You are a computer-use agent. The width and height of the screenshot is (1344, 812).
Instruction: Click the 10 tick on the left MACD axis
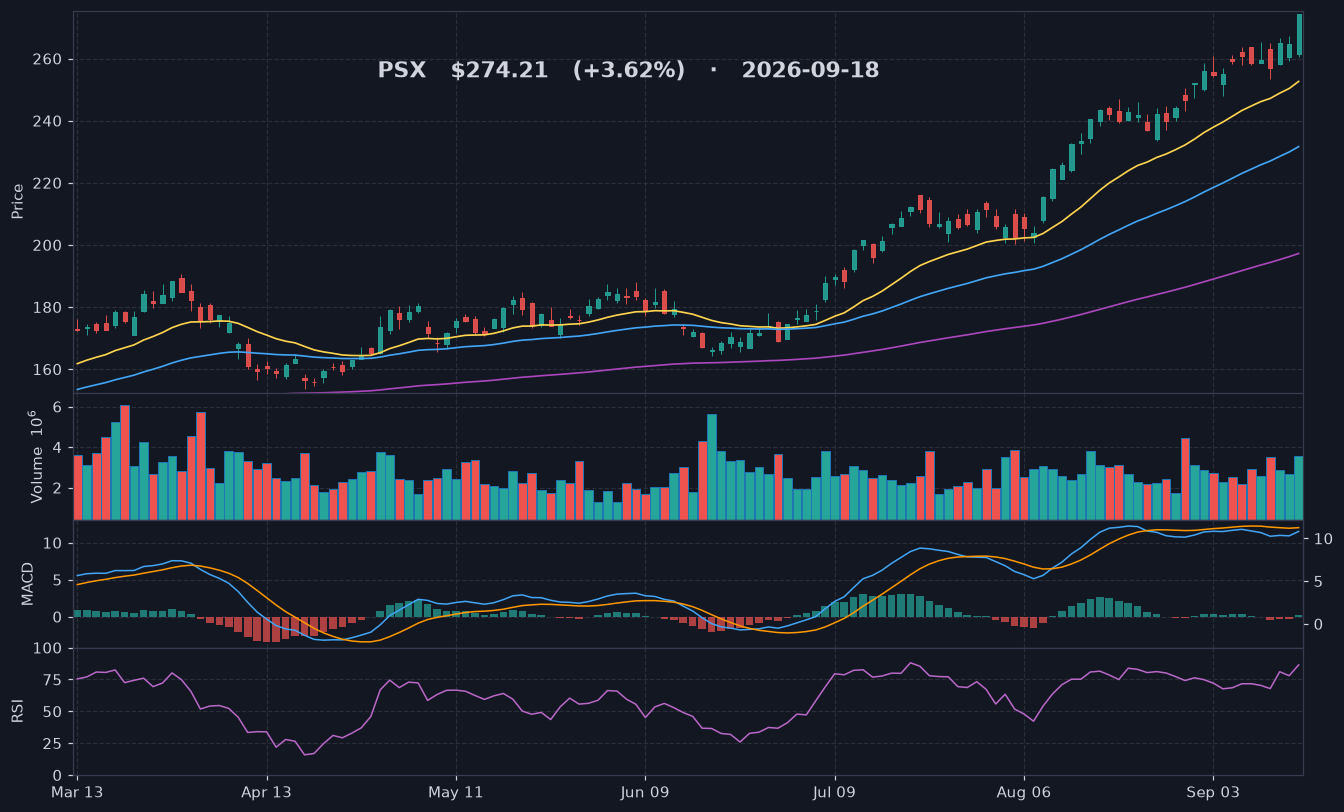[54, 544]
